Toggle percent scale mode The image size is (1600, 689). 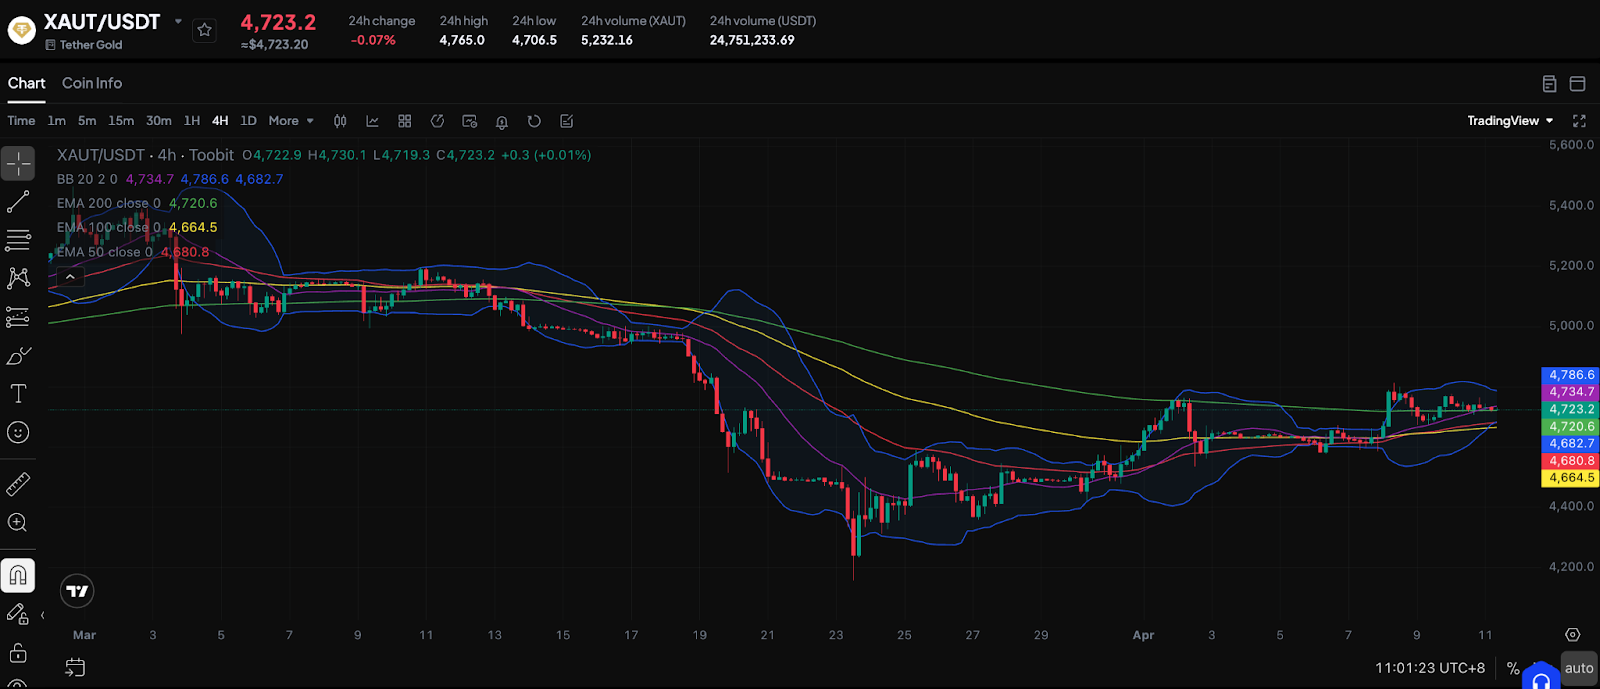pos(1513,668)
